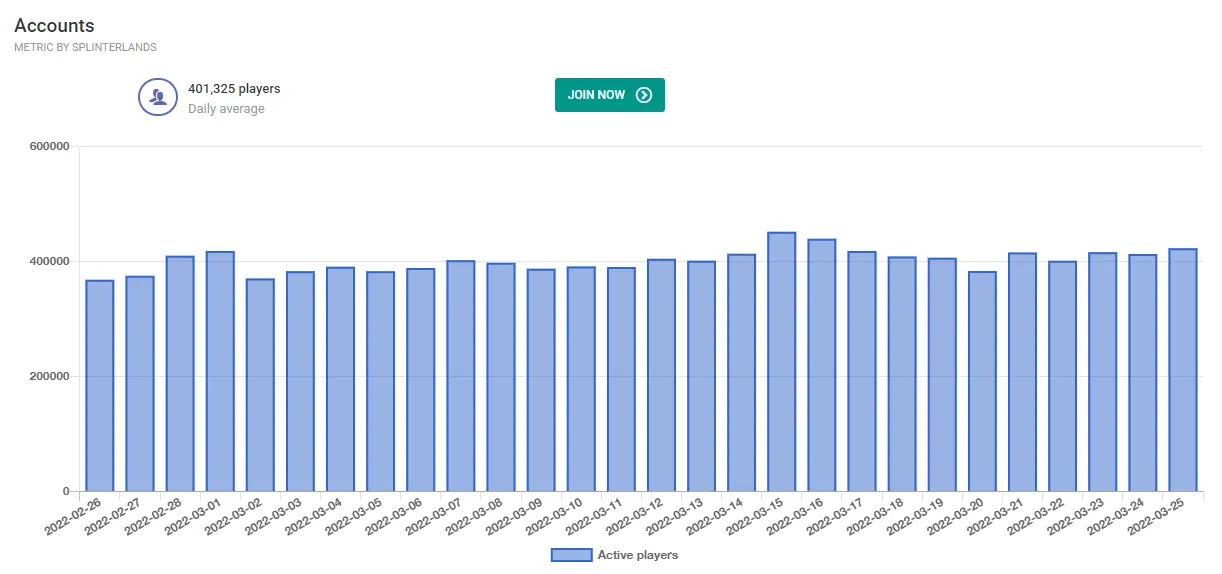This screenshot has width=1222, height=574.
Task: Click the 200000 y-axis label
Action: (50, 377)
